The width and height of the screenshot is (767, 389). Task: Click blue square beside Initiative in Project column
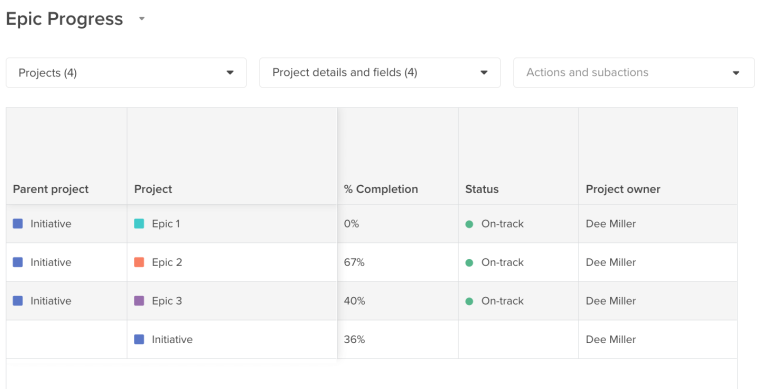(139, 339)
